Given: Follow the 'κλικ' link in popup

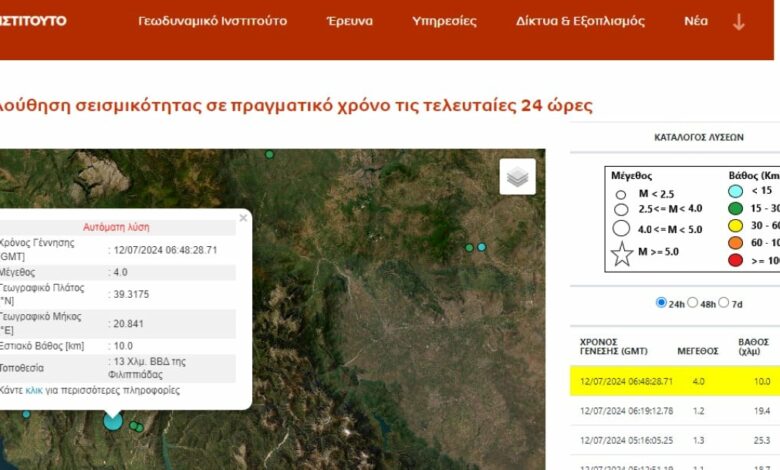Looking at the screenshot, I should pyautogui.click(x=34, y=390).
